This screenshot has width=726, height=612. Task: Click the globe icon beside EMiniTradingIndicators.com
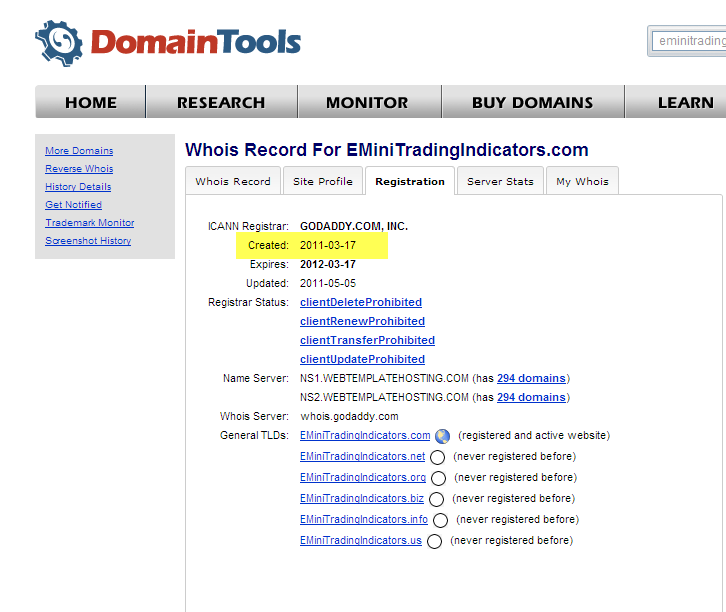coord(443,436)
